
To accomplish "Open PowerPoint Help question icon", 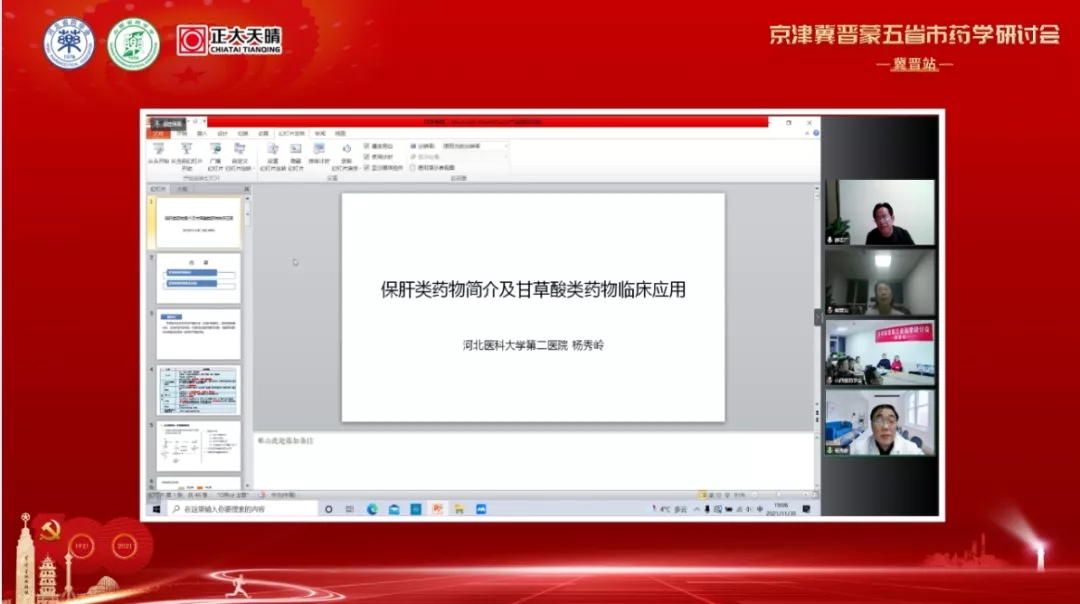I will [x=816, y=134].
